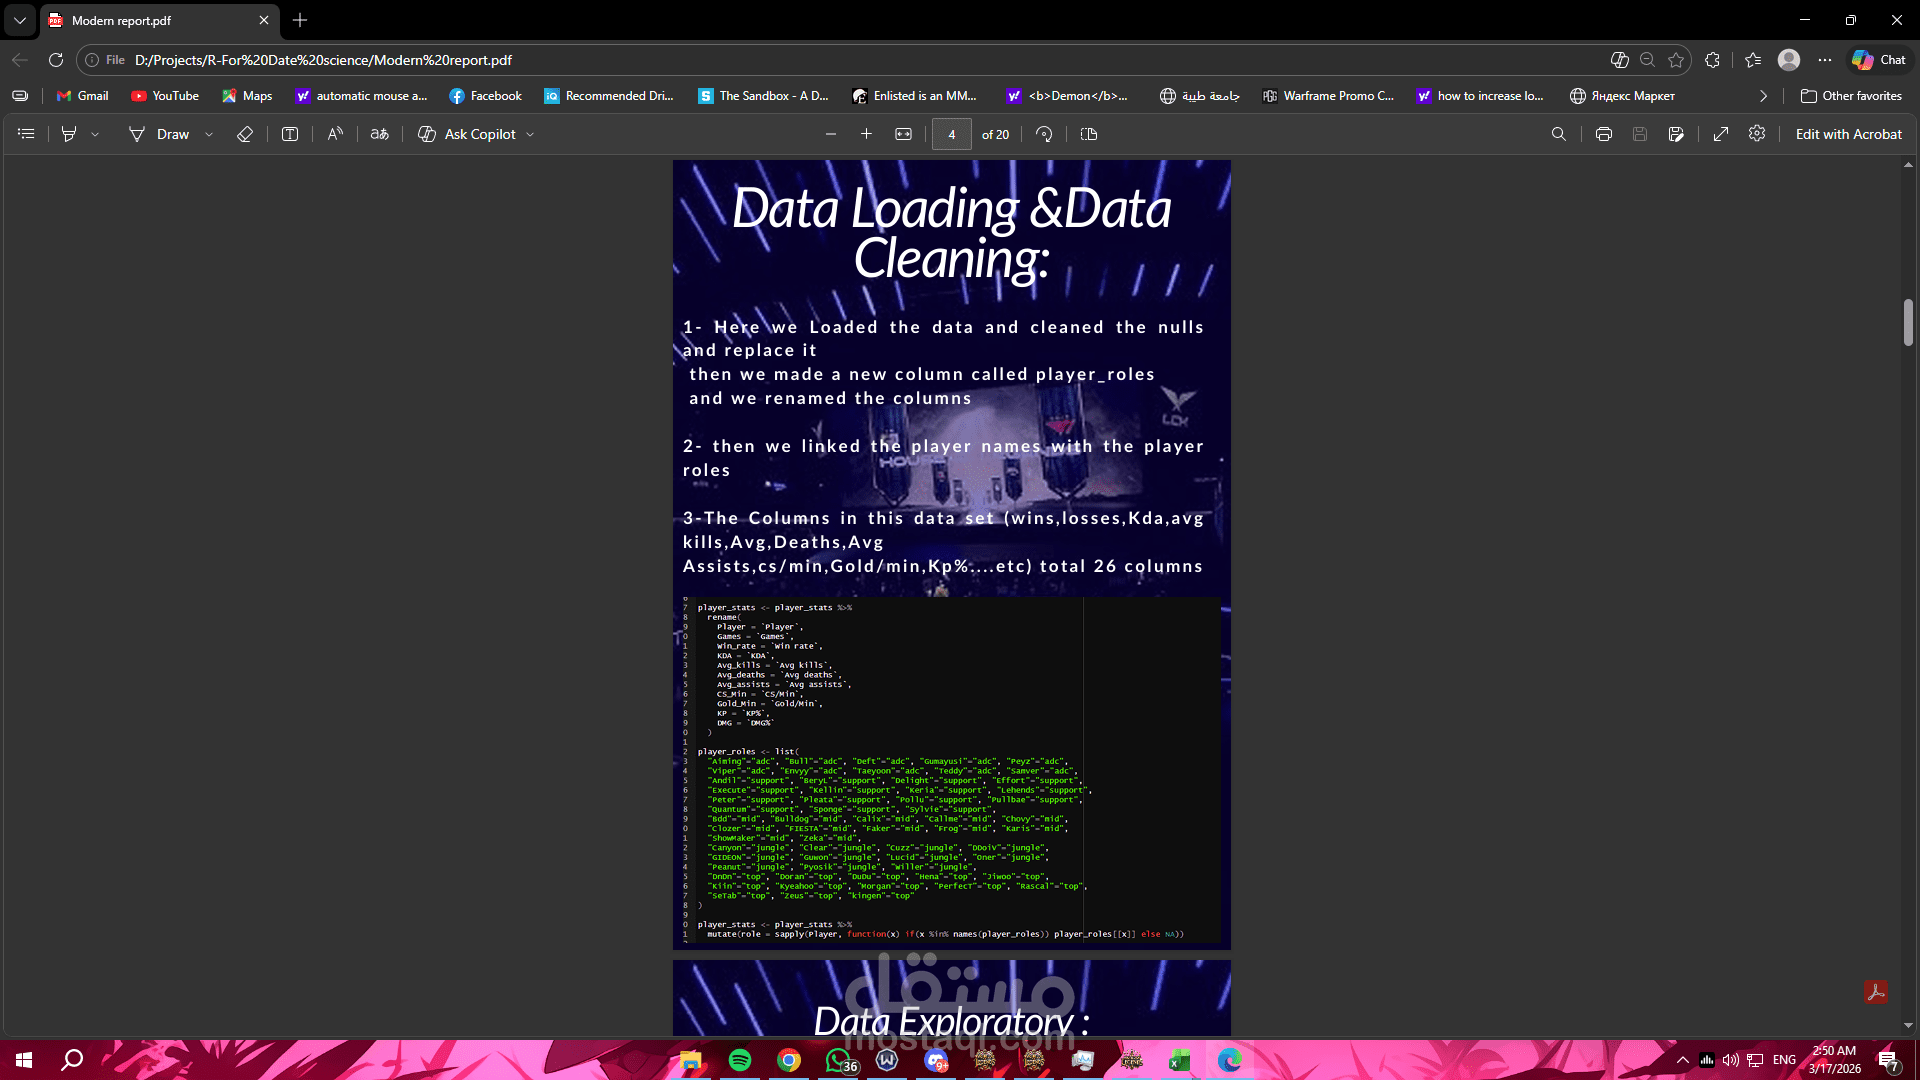Pick the Erase tool

(245, 134)
